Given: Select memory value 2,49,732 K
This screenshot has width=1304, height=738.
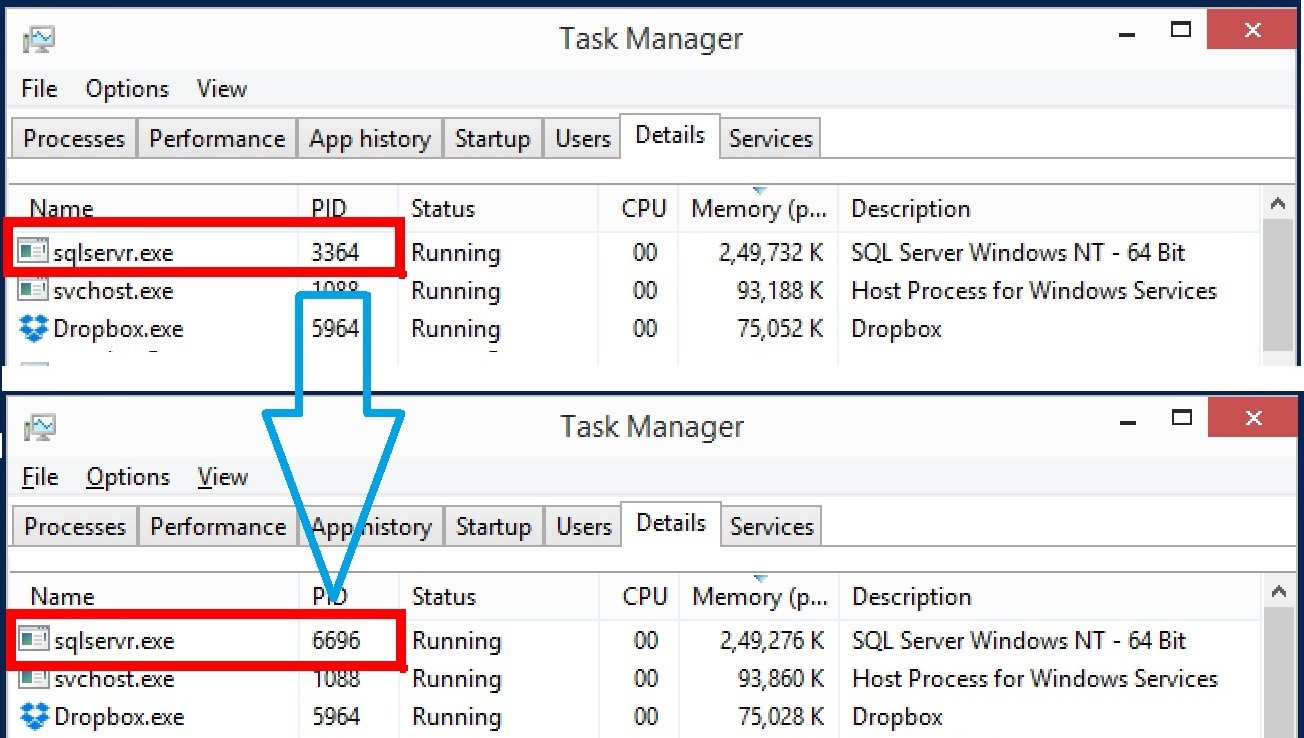Looking at the screenshot, I should click(771, 252).
